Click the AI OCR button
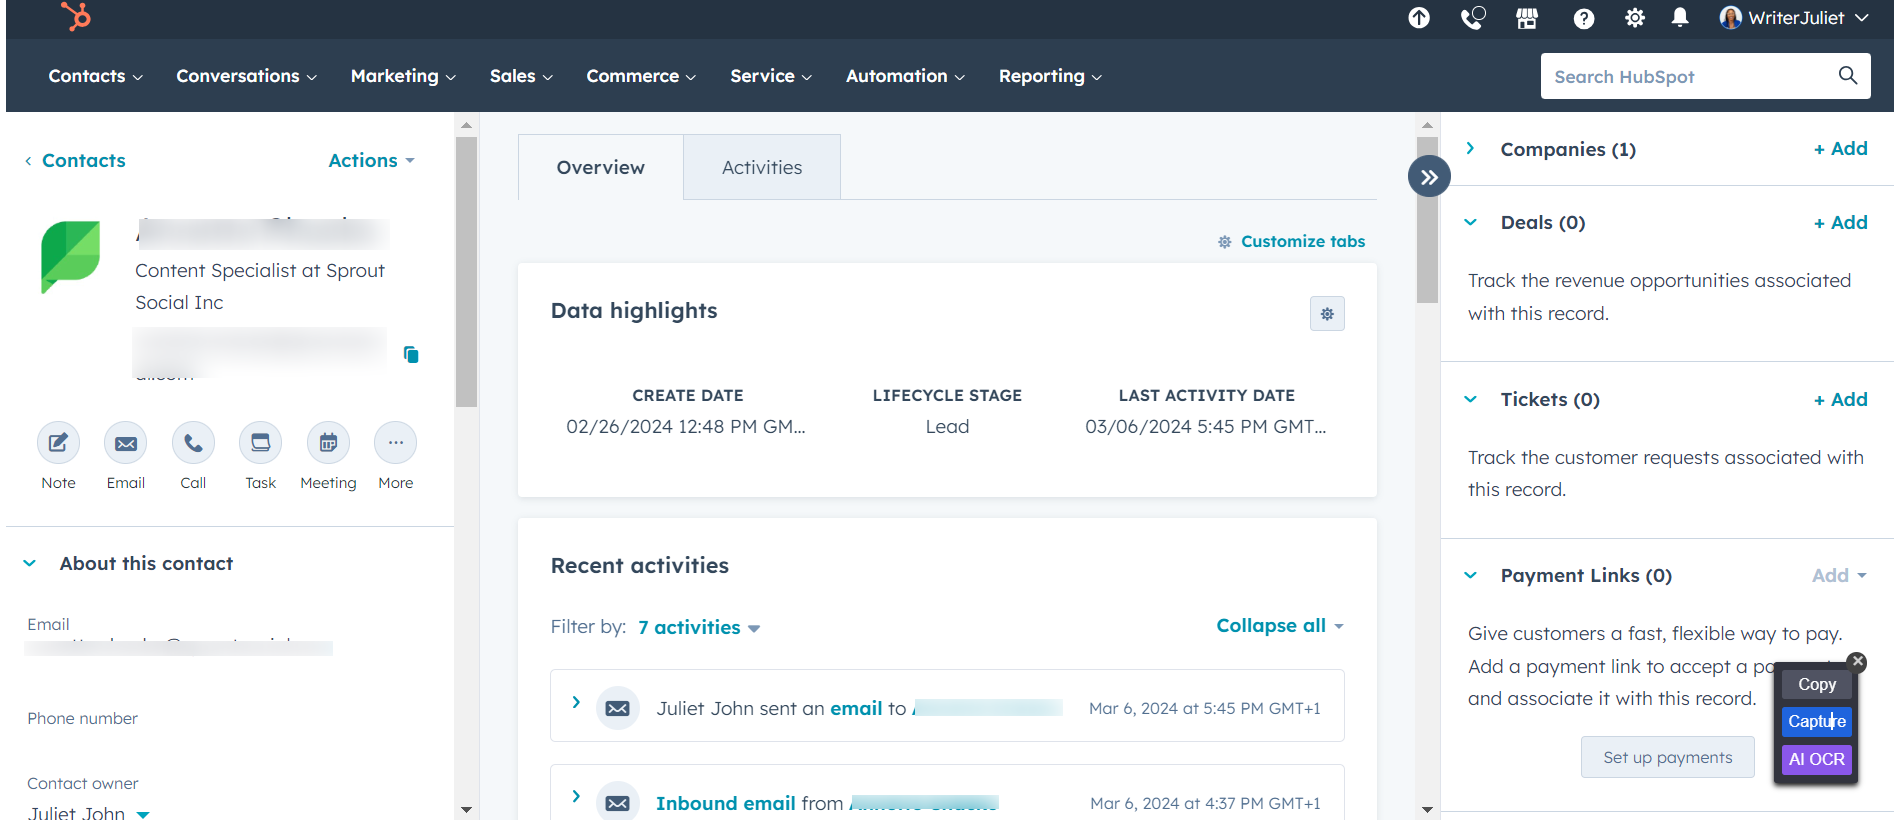The width and height of the screenshot is (1894, 820). 1817,759
